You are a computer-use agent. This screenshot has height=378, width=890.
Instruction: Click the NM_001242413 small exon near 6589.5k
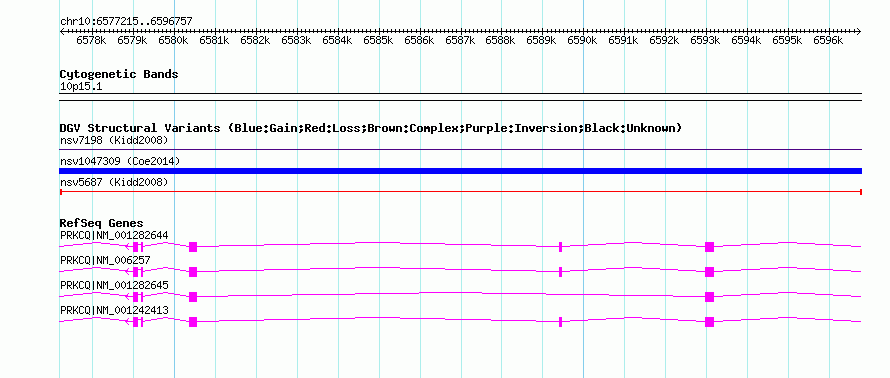[x=560, y=322]
